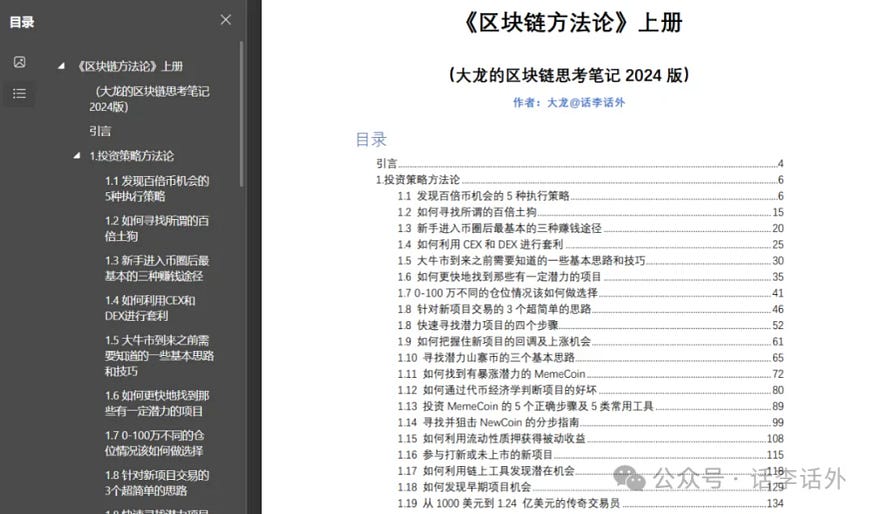Screen dimensions: 875x514
Task: Close the 目录 sidebar panel
Action: [225, 20]
